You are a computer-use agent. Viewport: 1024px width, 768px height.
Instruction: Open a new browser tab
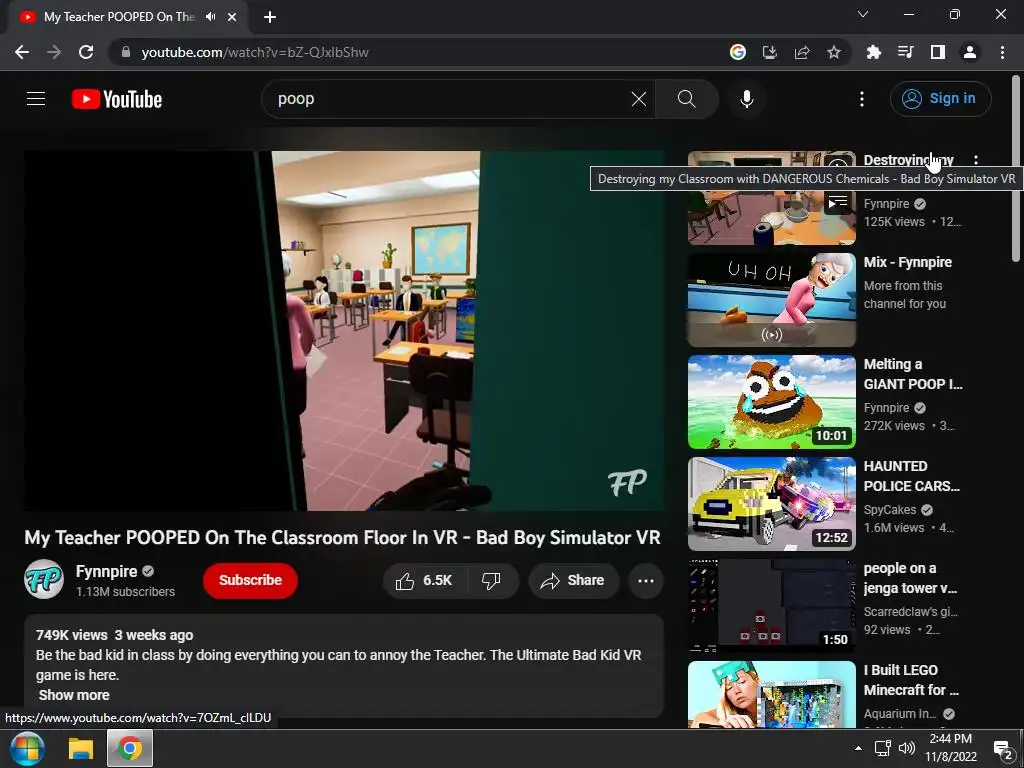click(x=270, y=17)
